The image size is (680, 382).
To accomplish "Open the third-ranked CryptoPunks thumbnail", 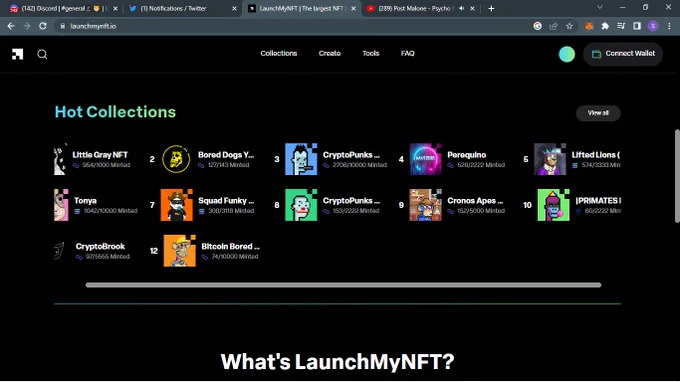I will tap(301, 159).
